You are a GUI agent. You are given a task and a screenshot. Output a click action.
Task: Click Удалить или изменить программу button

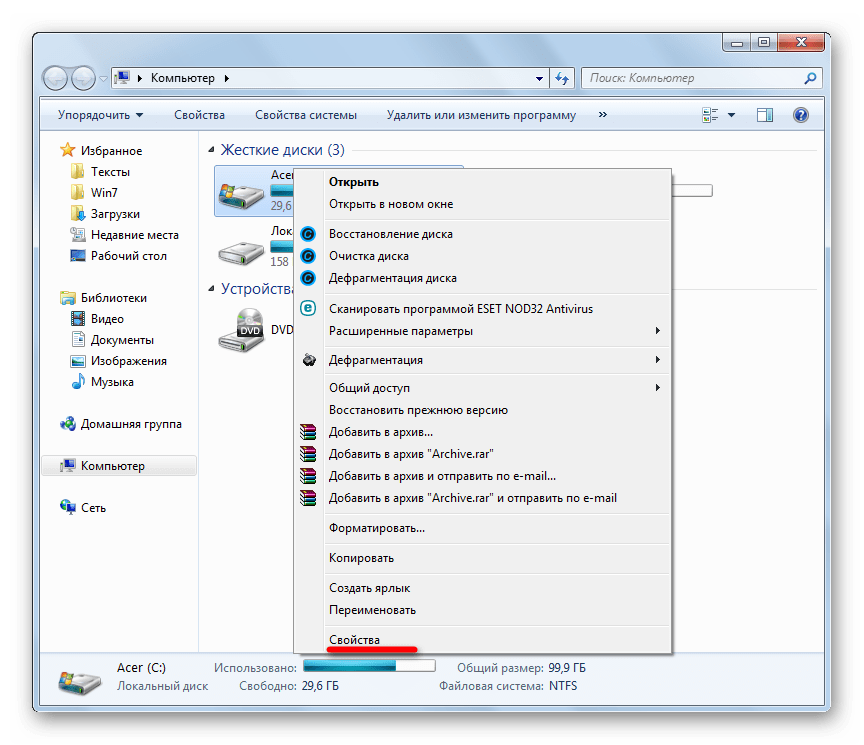point(481,115)
